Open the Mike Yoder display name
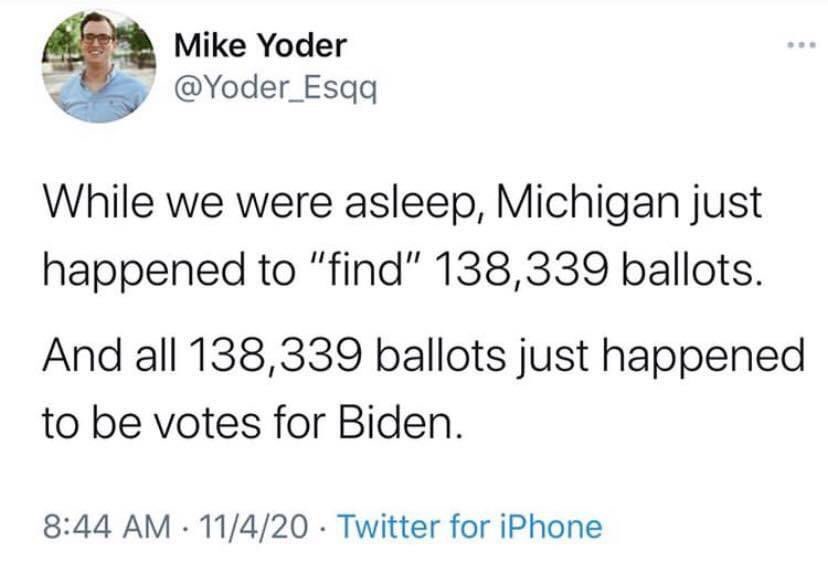This screenshot has width=828, height=568. point(260,45)
